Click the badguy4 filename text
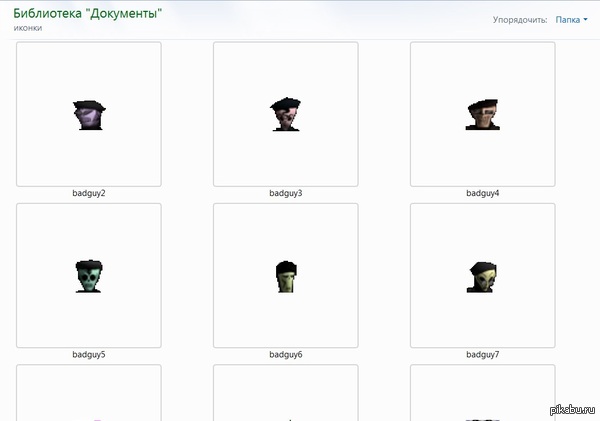Screen dimensions: 600x421 (483, 193)
